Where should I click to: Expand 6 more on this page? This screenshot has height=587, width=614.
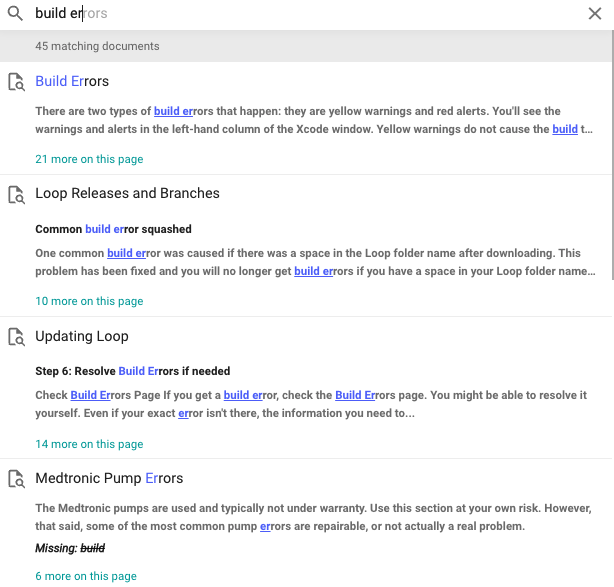point(86,576)
